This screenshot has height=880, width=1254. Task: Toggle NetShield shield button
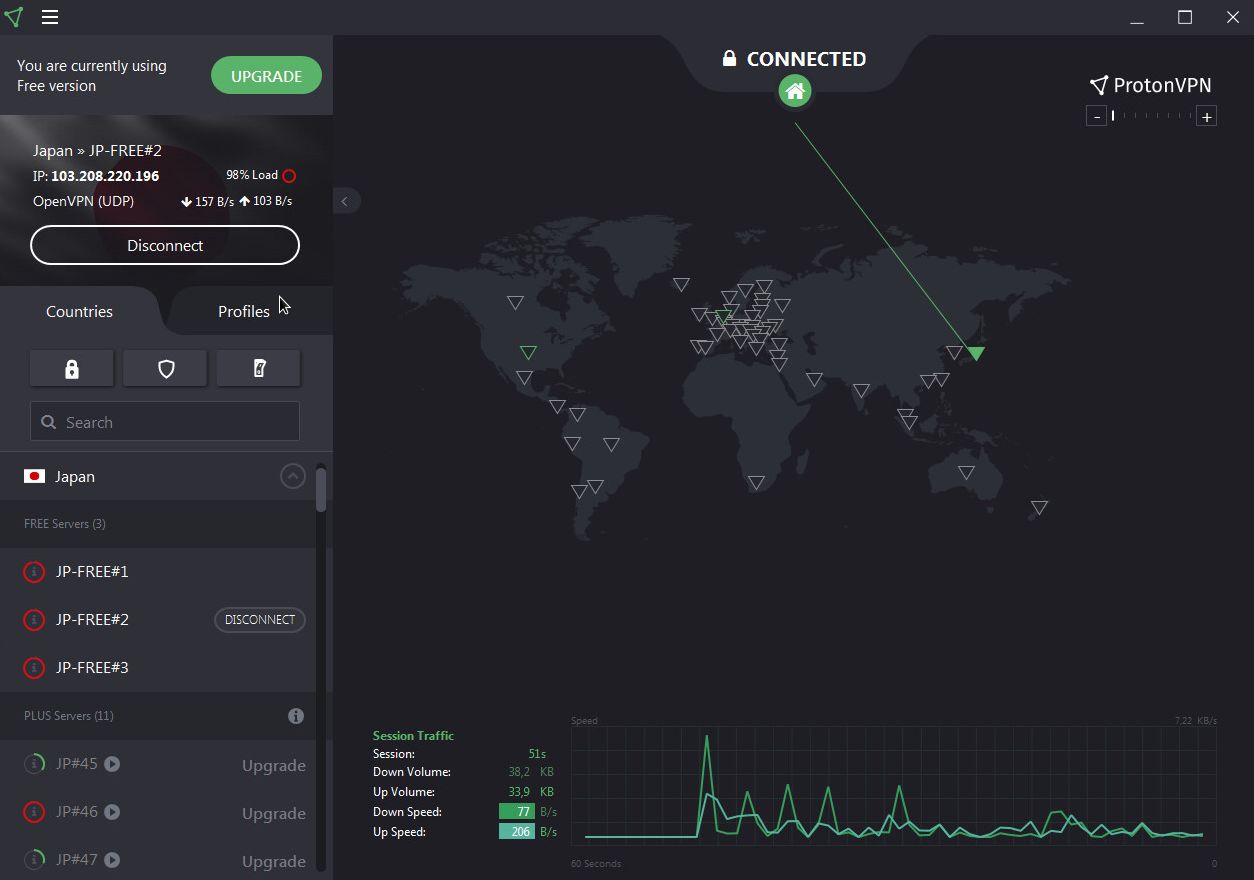point(165,368)
